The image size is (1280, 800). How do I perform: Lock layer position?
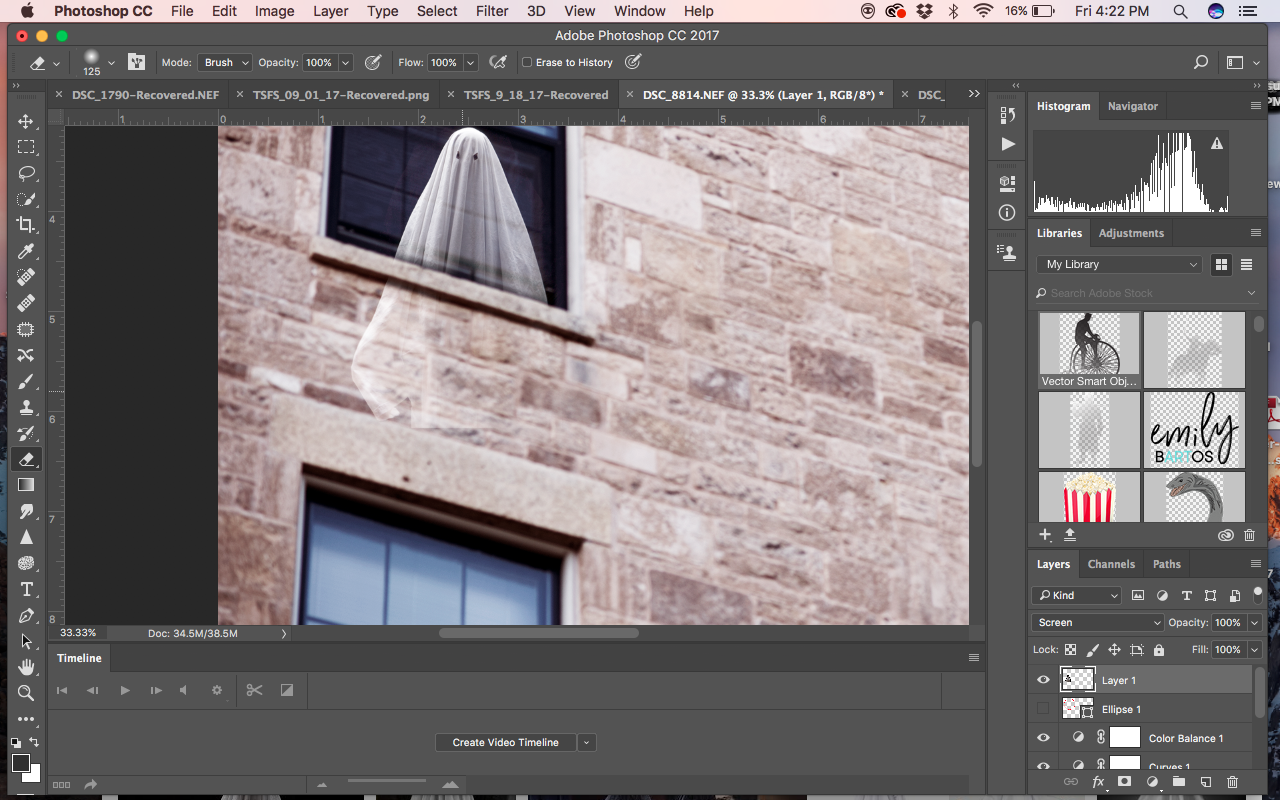(1115, 650)
